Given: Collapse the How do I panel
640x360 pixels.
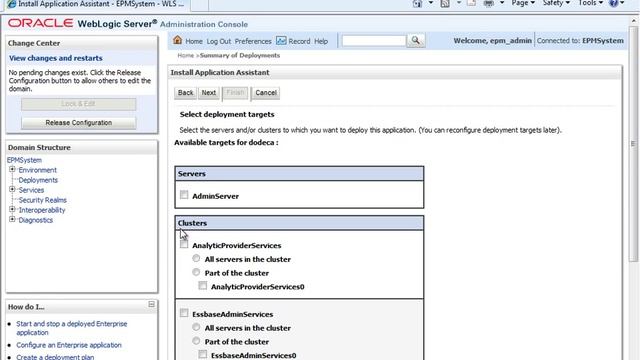Looking at the screenshot, I should pos(151,304).
